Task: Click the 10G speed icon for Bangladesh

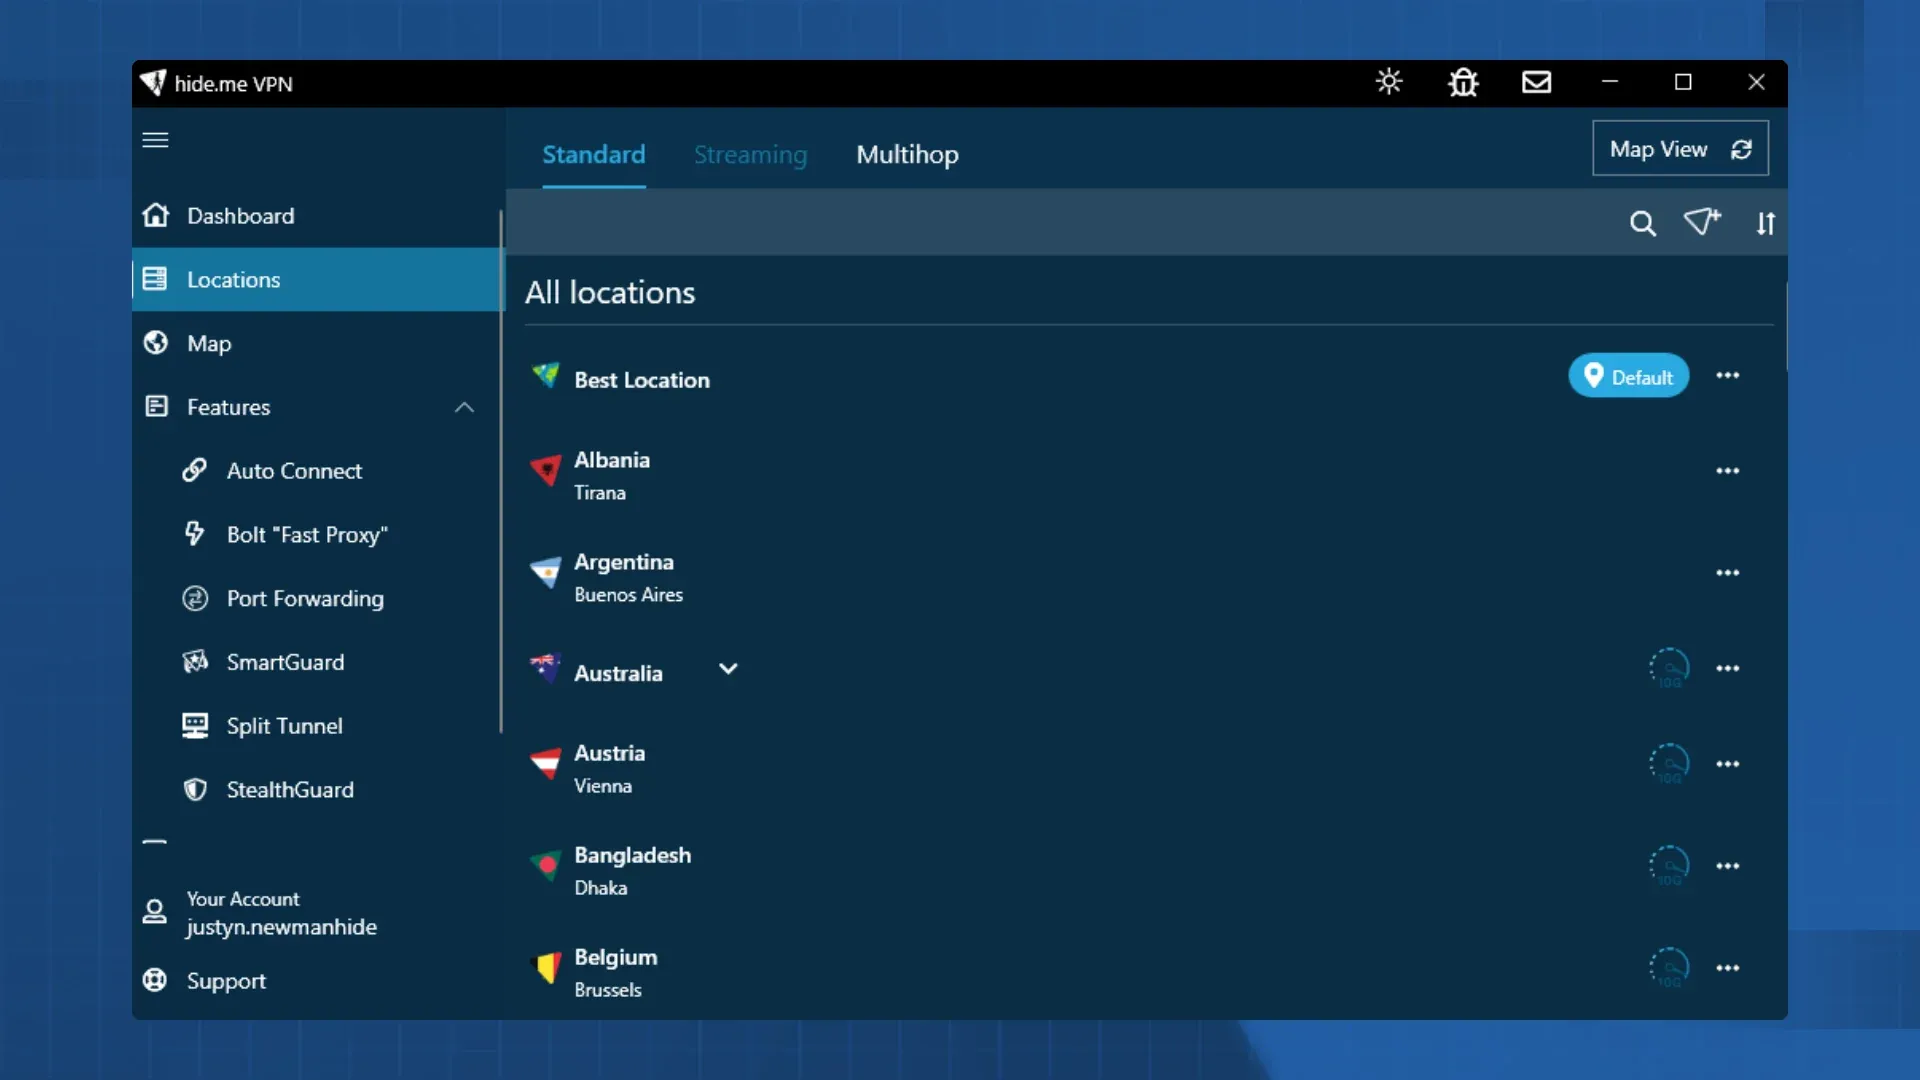Action: point(1669,866)
